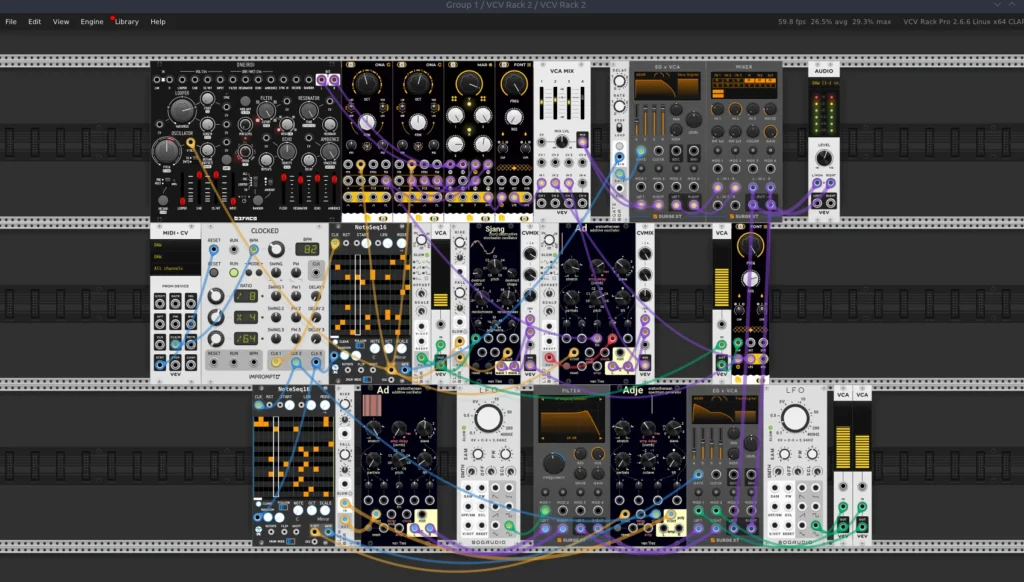
Task: Click the fps performance readout in menu bar
Action: click(x=792, y=22)
